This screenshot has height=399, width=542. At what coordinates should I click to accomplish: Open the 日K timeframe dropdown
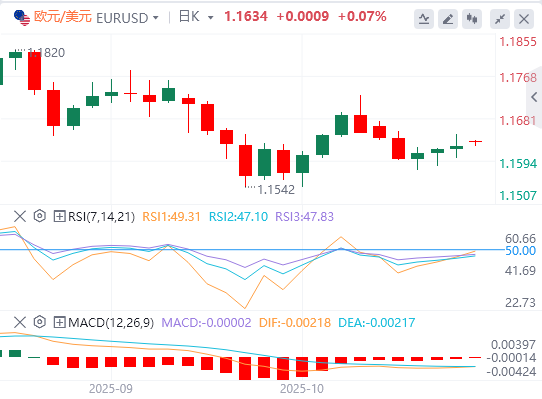click(211, 17)
